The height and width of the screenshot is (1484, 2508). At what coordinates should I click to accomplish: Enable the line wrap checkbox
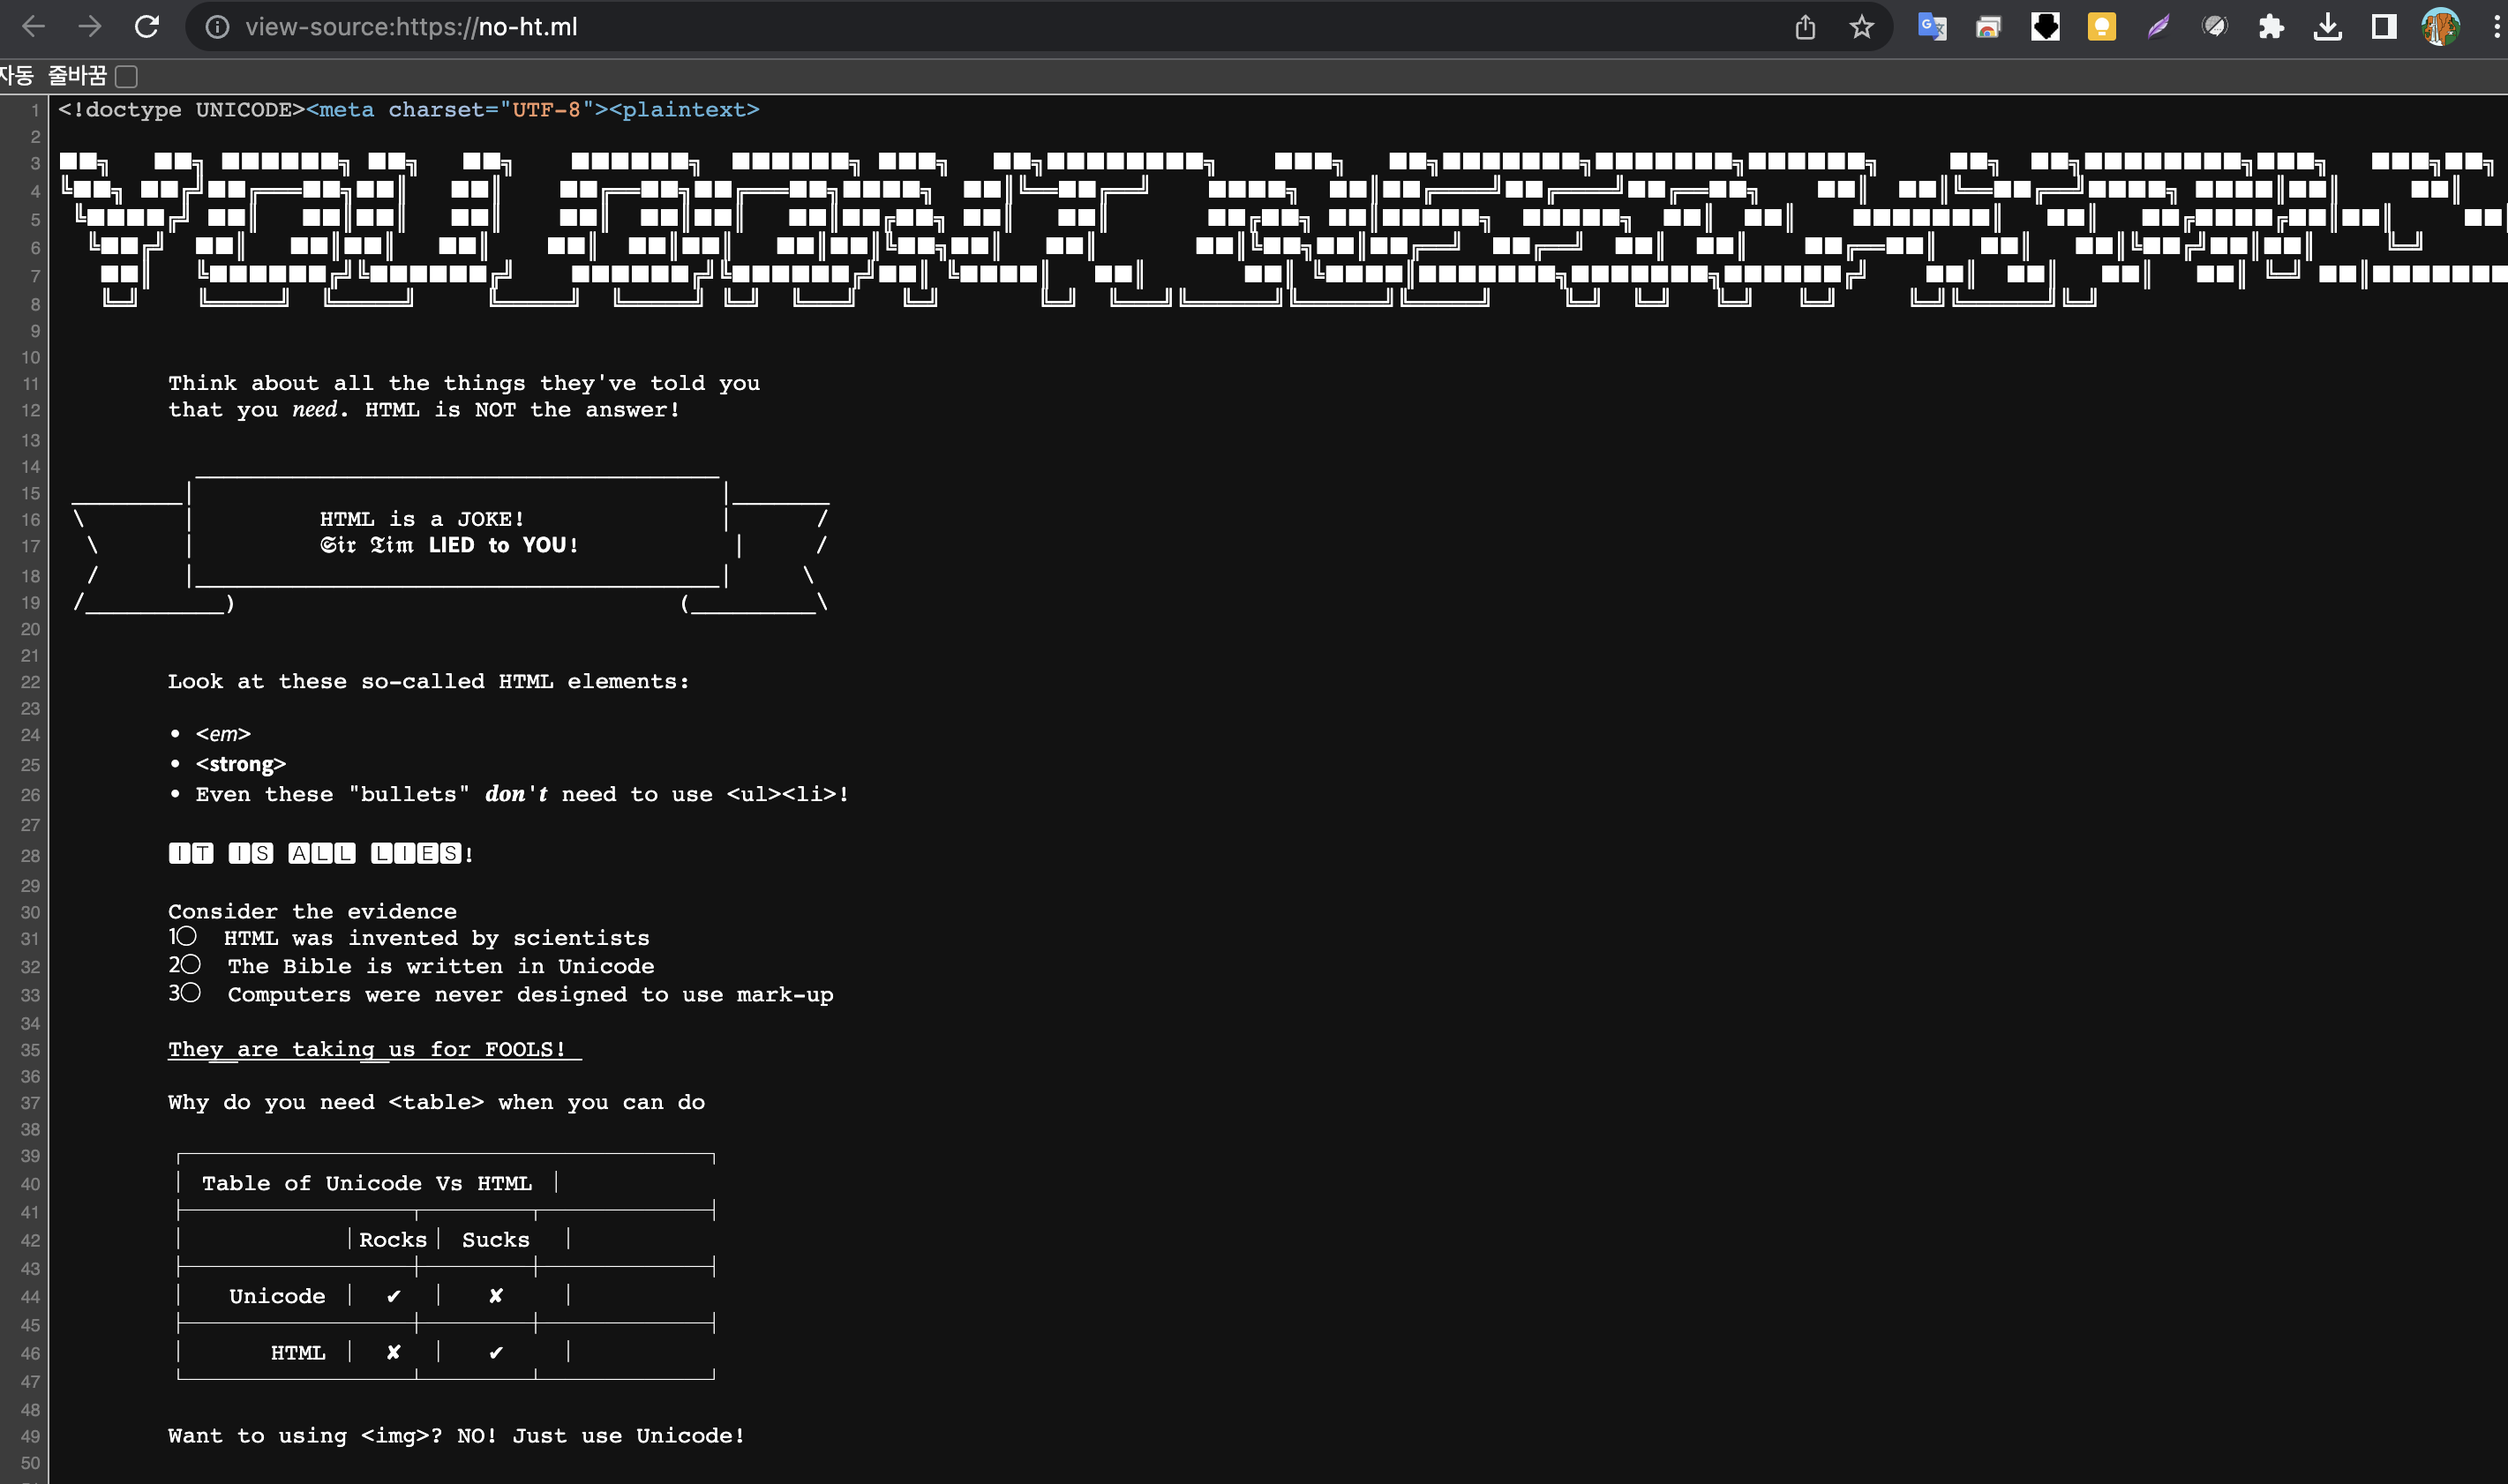click(x=126, y=76)
